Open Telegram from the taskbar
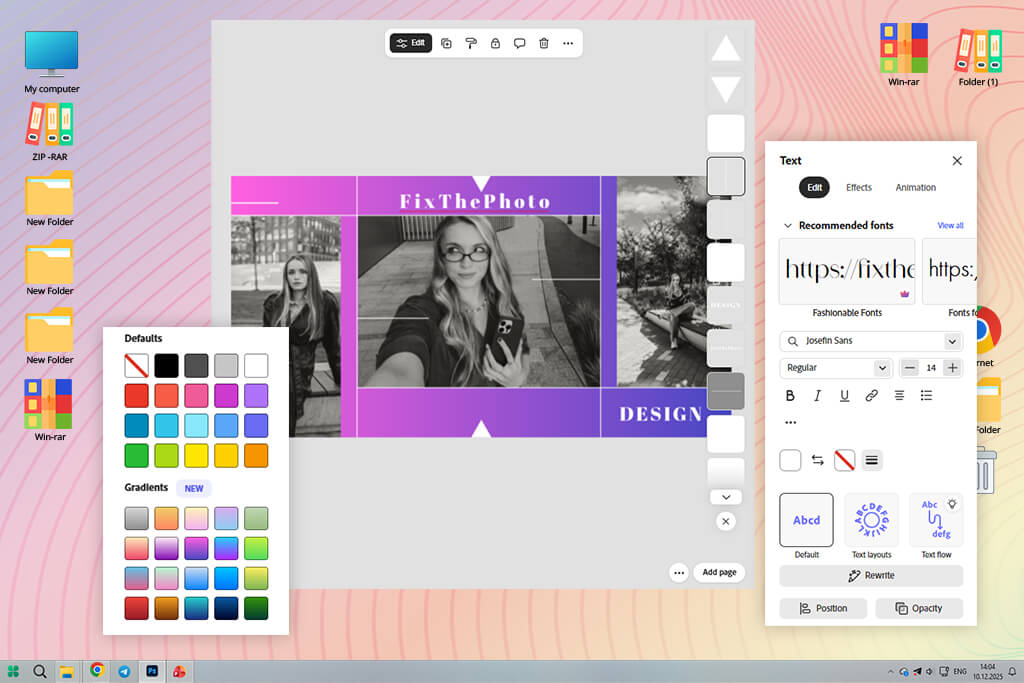This screenshot has height=683, width=1024. [x=124, y=671]
